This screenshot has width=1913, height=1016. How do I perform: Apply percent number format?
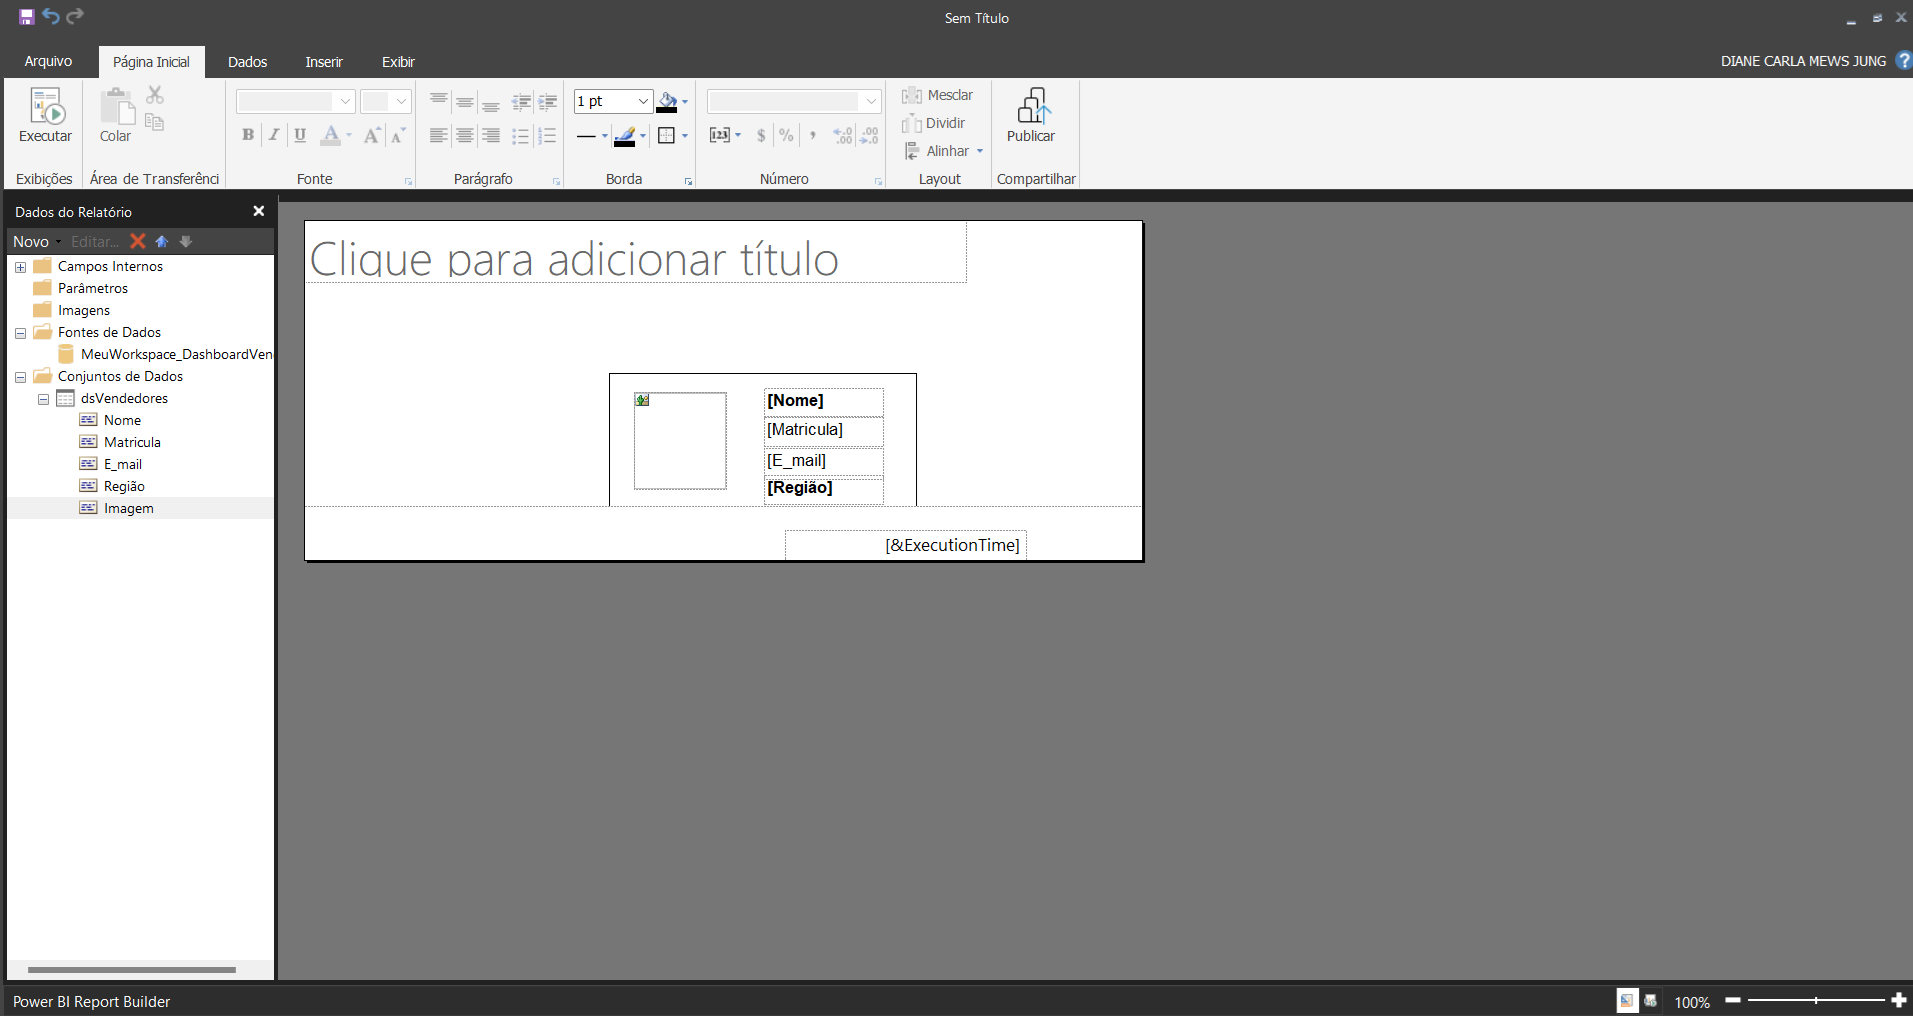(x=787, y=135)
